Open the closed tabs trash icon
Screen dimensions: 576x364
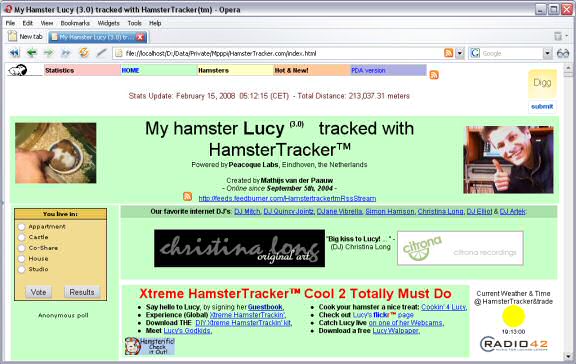pos(558,36)
